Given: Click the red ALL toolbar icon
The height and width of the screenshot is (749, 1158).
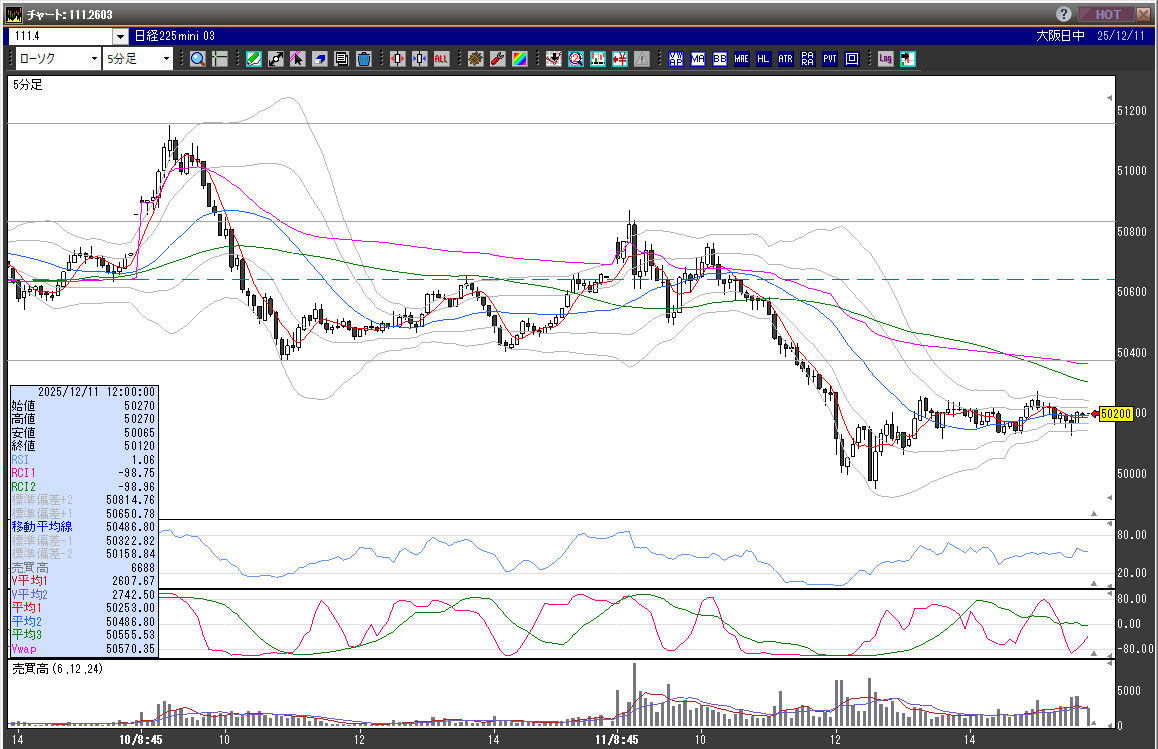Looking at the screenshot, I should pos(441,59).
